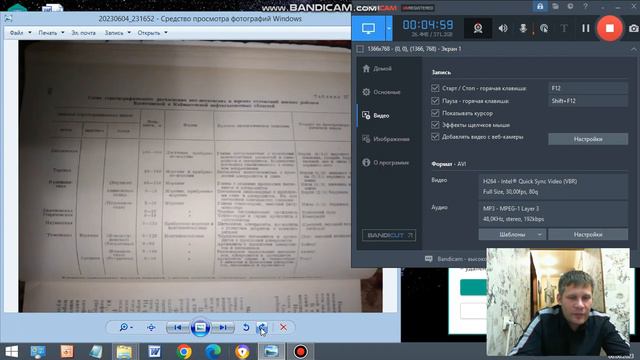The width and height of the screenshot is (640, 360).
Task: Go to the previous photo
Action: [x=178, y=327]
